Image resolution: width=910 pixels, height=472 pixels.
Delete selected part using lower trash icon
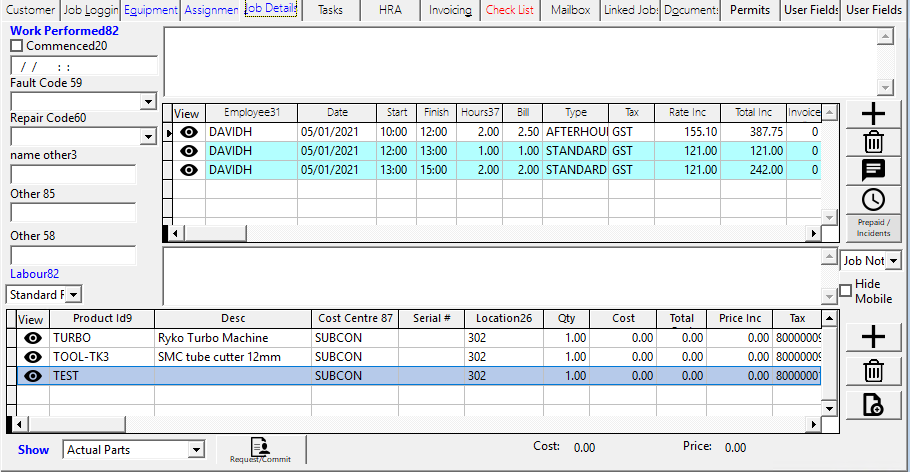[873, 371]
